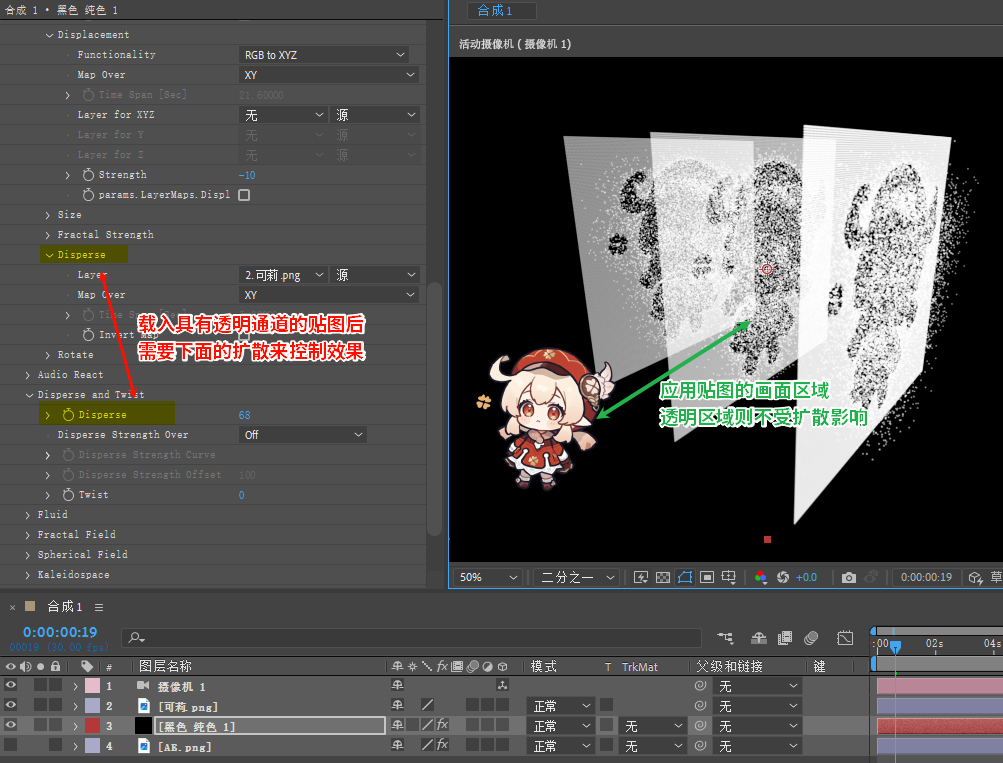Screen dimensions: 1003x763
Task: Click the 模式 column header
Action: click(543, 666)
